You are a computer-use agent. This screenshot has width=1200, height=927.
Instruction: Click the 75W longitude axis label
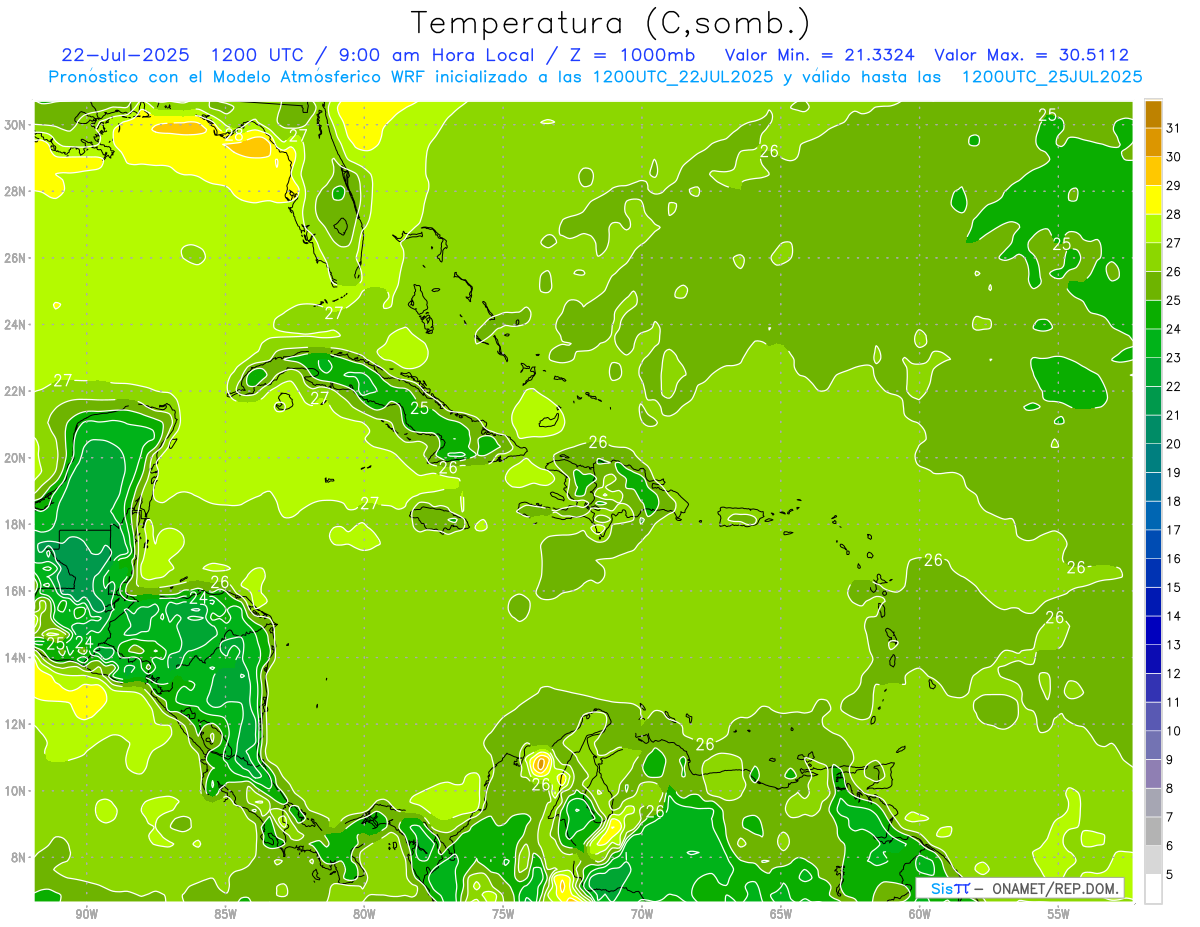(x=503, y=914)
